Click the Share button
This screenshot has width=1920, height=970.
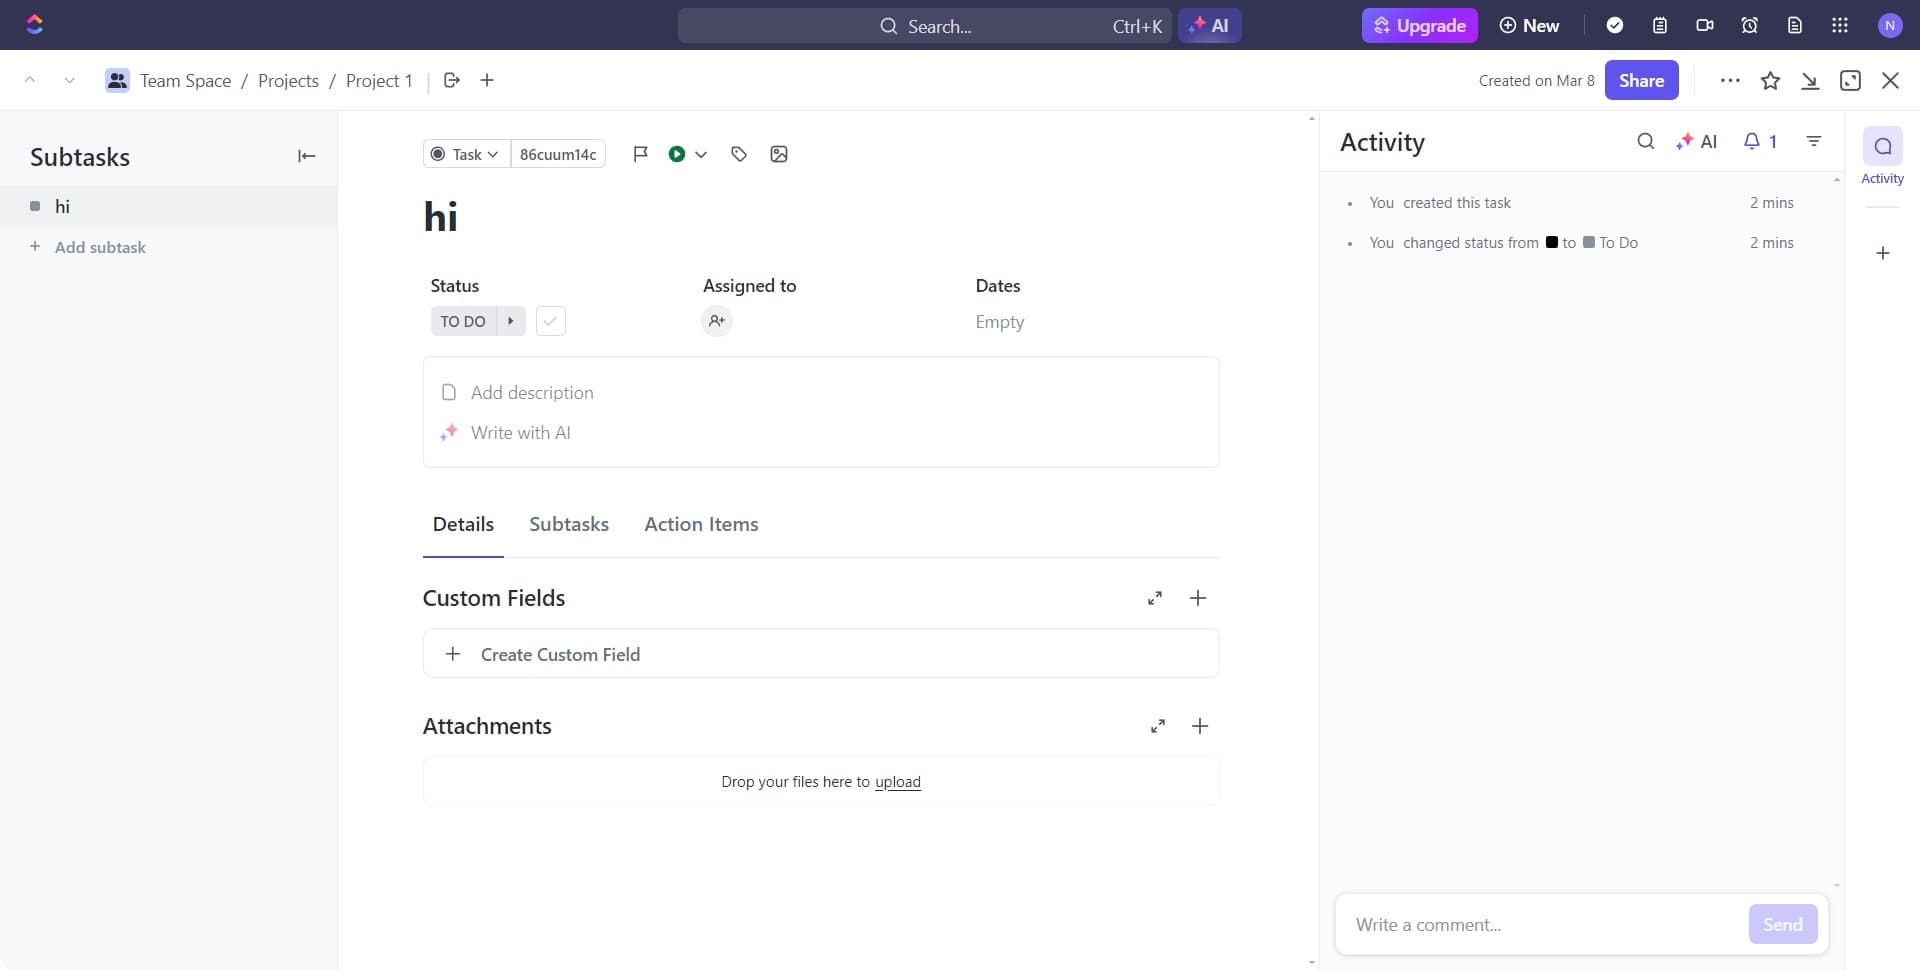click(1641, 81)
